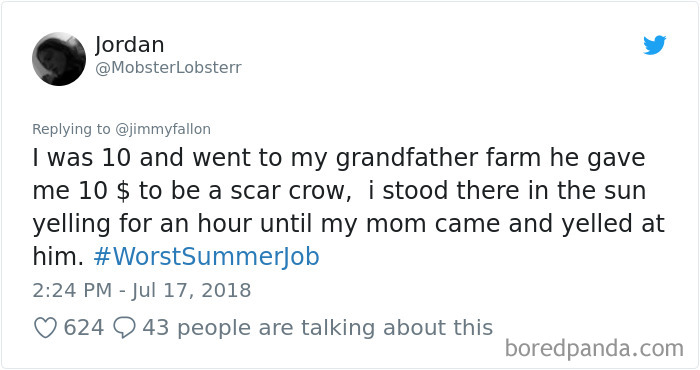Open "43 people are talking about this"
The height and width of the screenshot is (370, 700).
pos(317,328)
